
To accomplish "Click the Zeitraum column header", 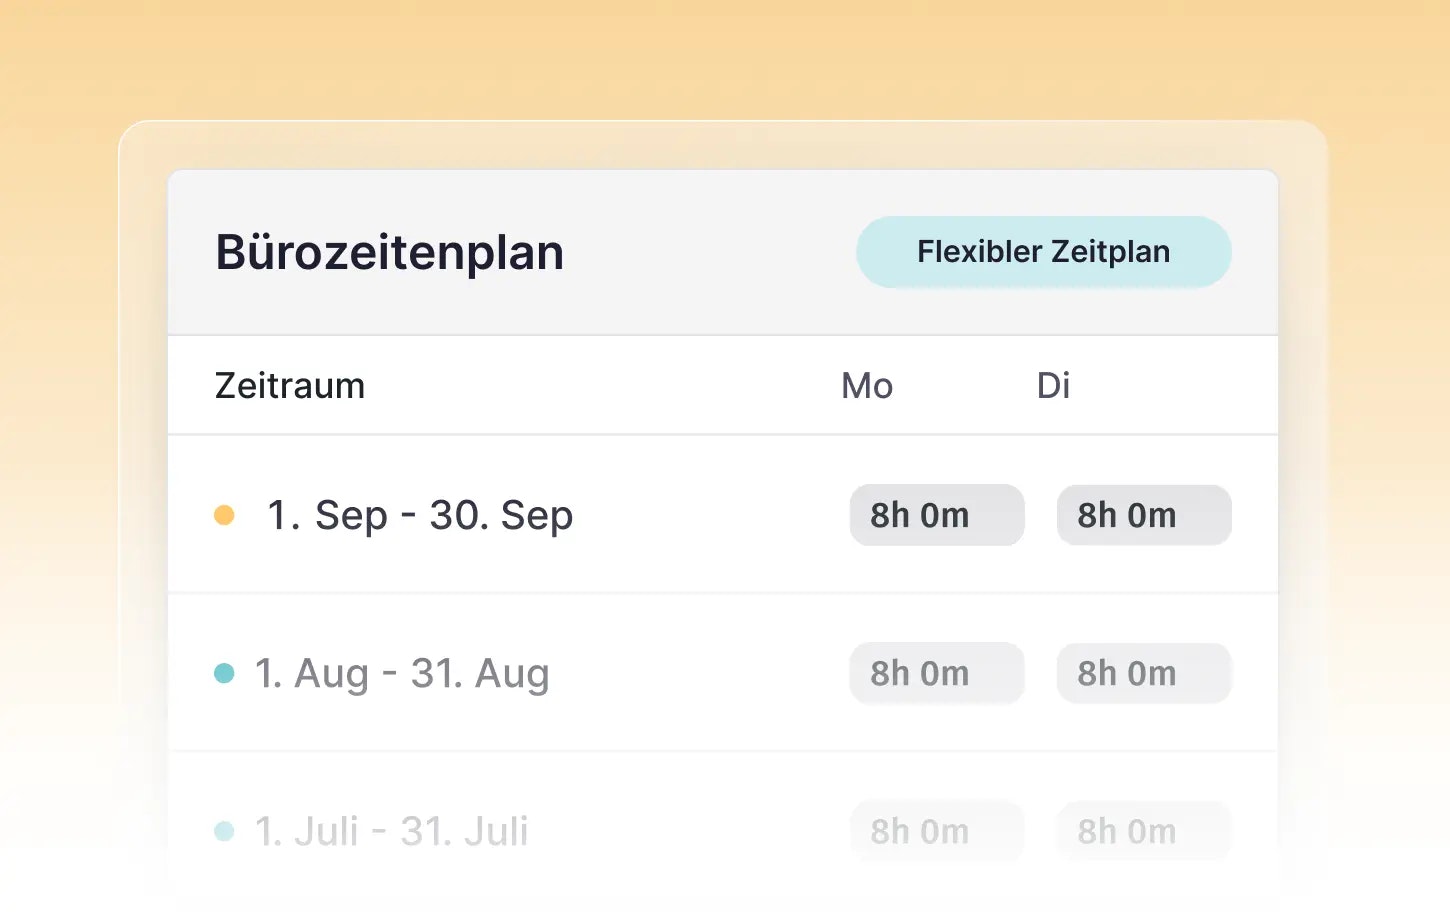I will (x=290, y=386).
